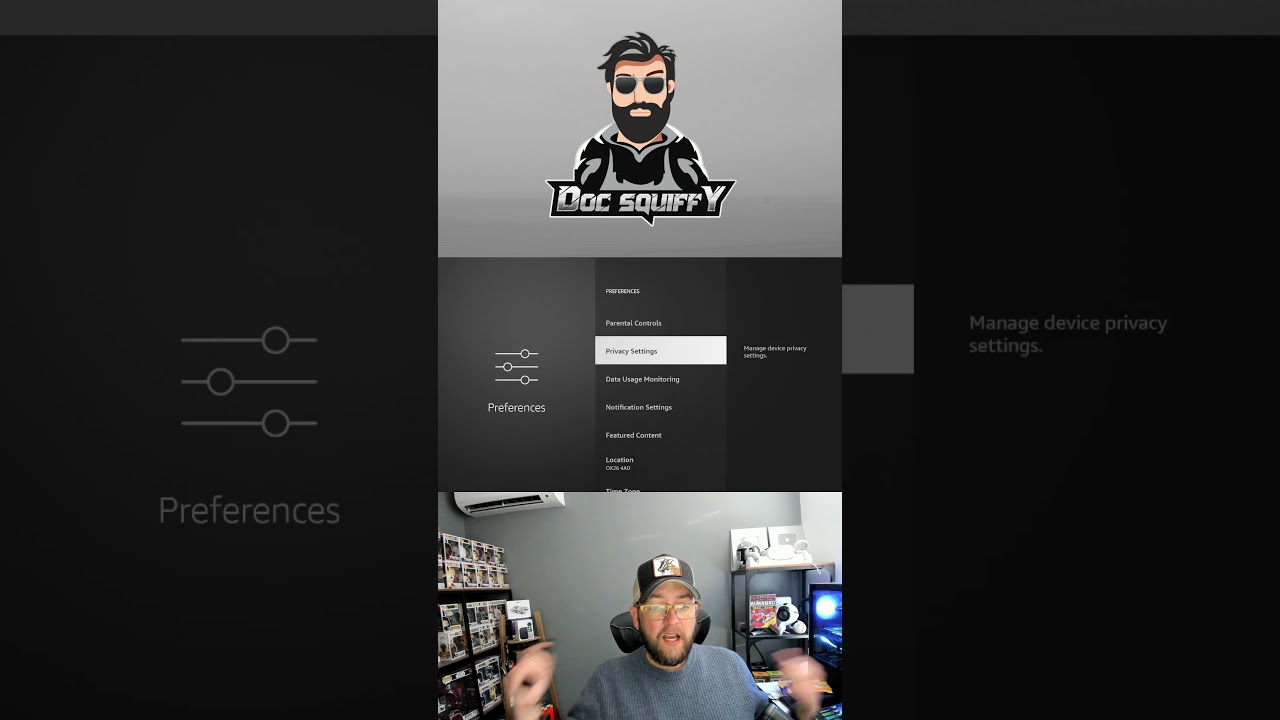Click the large blurred Preferences text in the background

click(249, 510)
